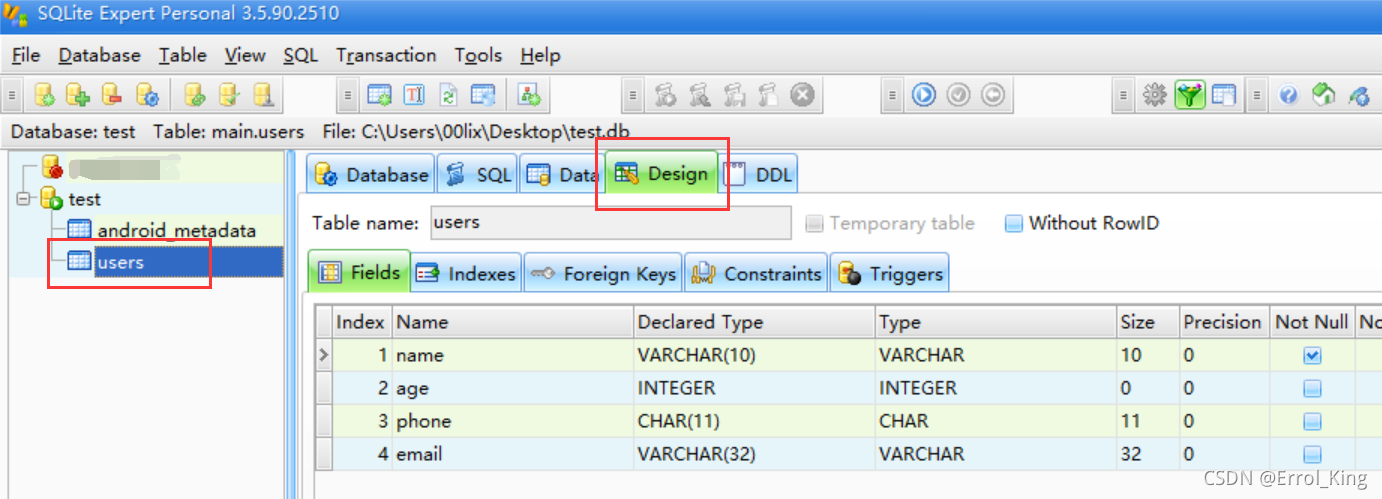Click the refresh page icon with green arrows

[x=449, y=95]
